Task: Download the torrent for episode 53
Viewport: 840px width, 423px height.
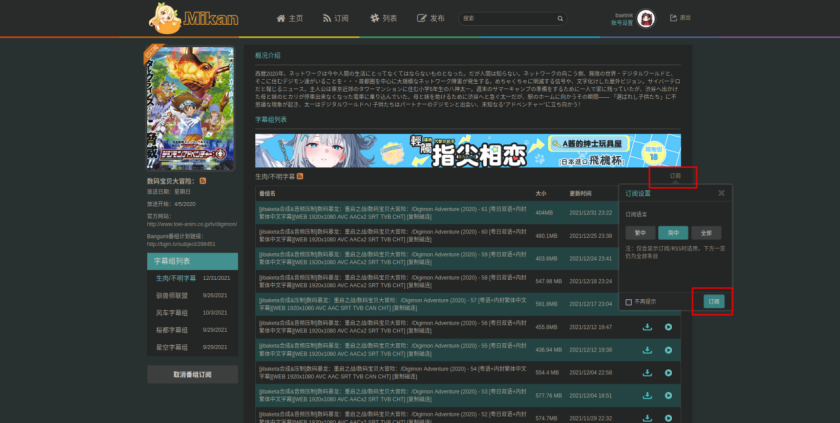Action: pos(647,395)
